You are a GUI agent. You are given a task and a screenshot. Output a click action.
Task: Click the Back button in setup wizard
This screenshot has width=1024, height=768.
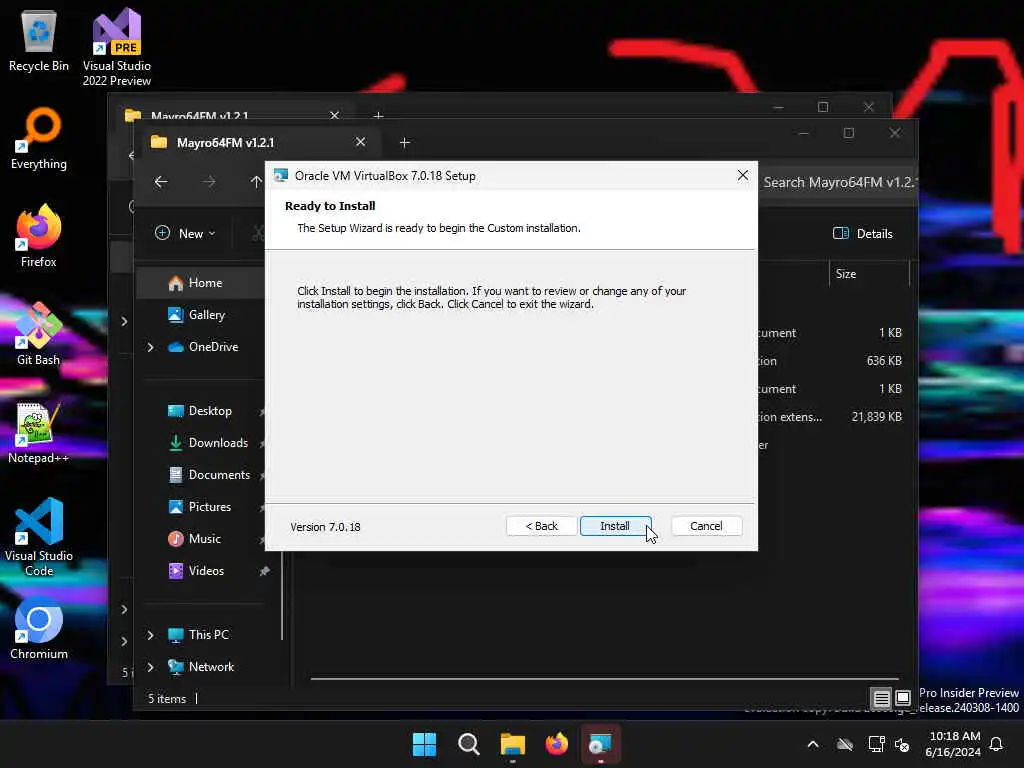pyautogui.click(x=541, y=526)
